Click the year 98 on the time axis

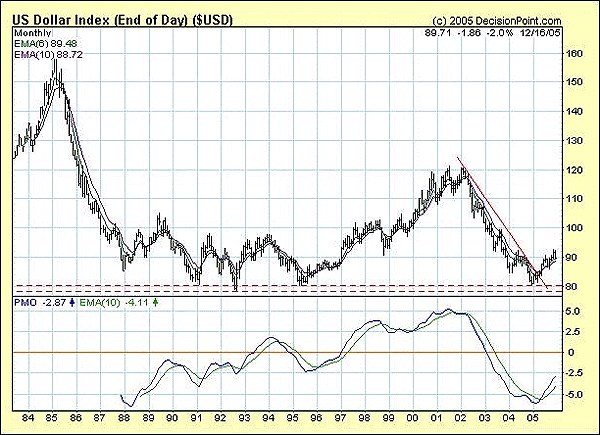tap(365, 417)
